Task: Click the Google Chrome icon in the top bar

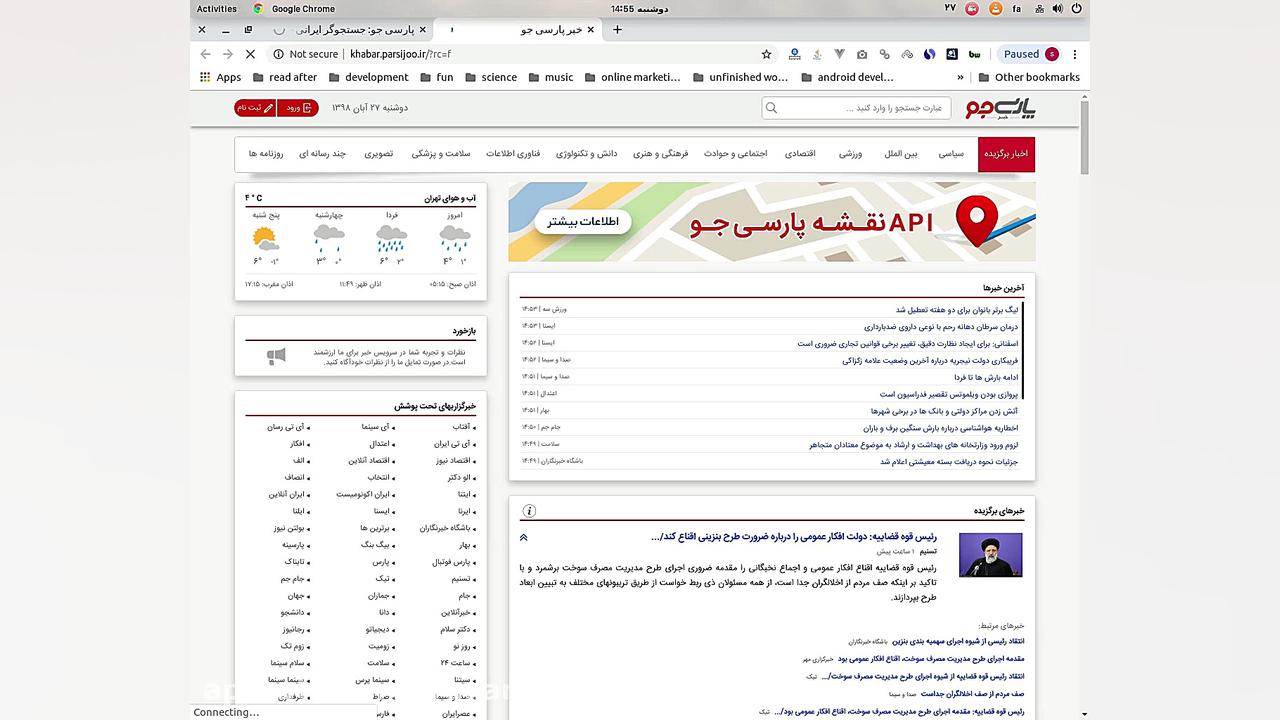Action: click(x=258, y=9)
